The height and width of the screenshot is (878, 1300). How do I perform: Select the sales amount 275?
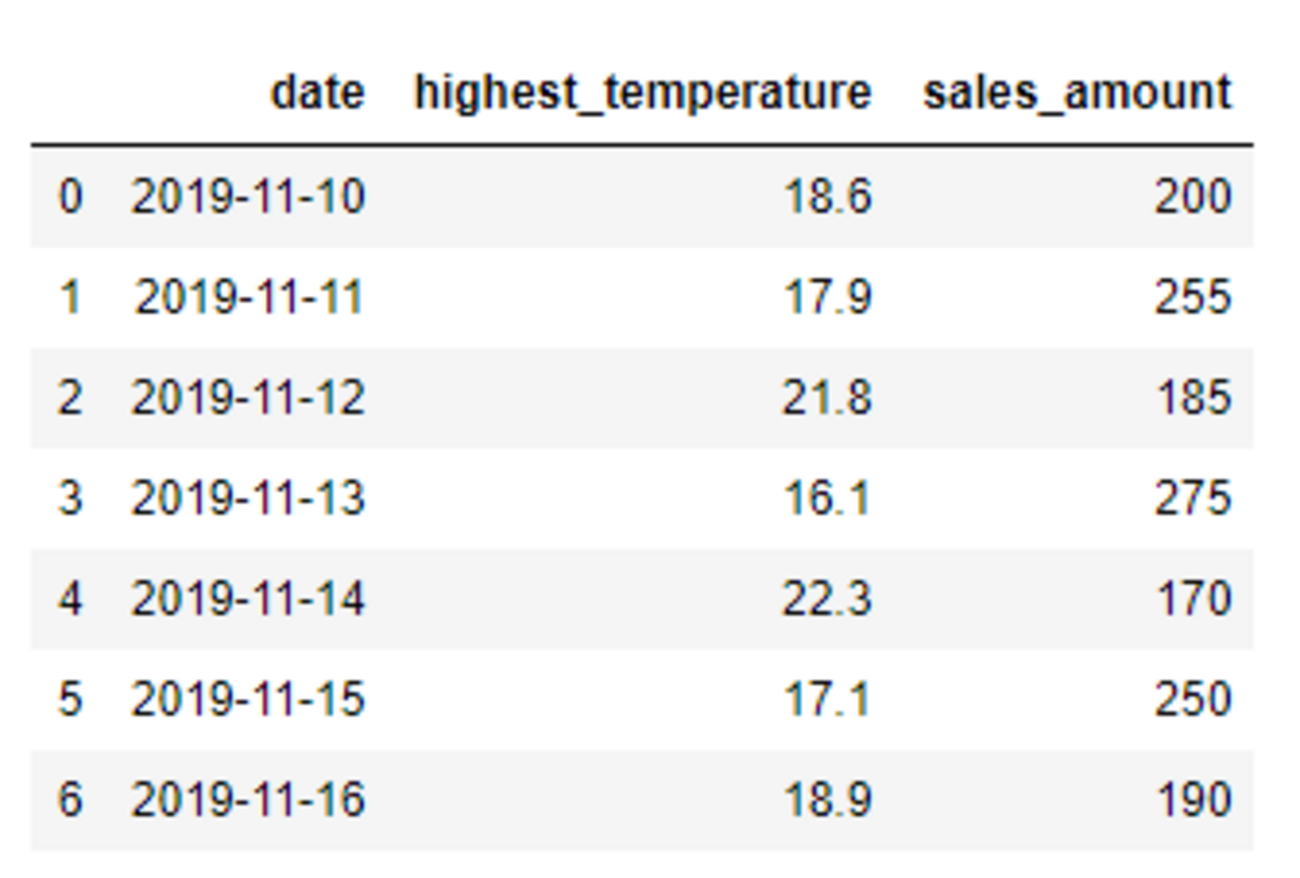click(1192, 498)
